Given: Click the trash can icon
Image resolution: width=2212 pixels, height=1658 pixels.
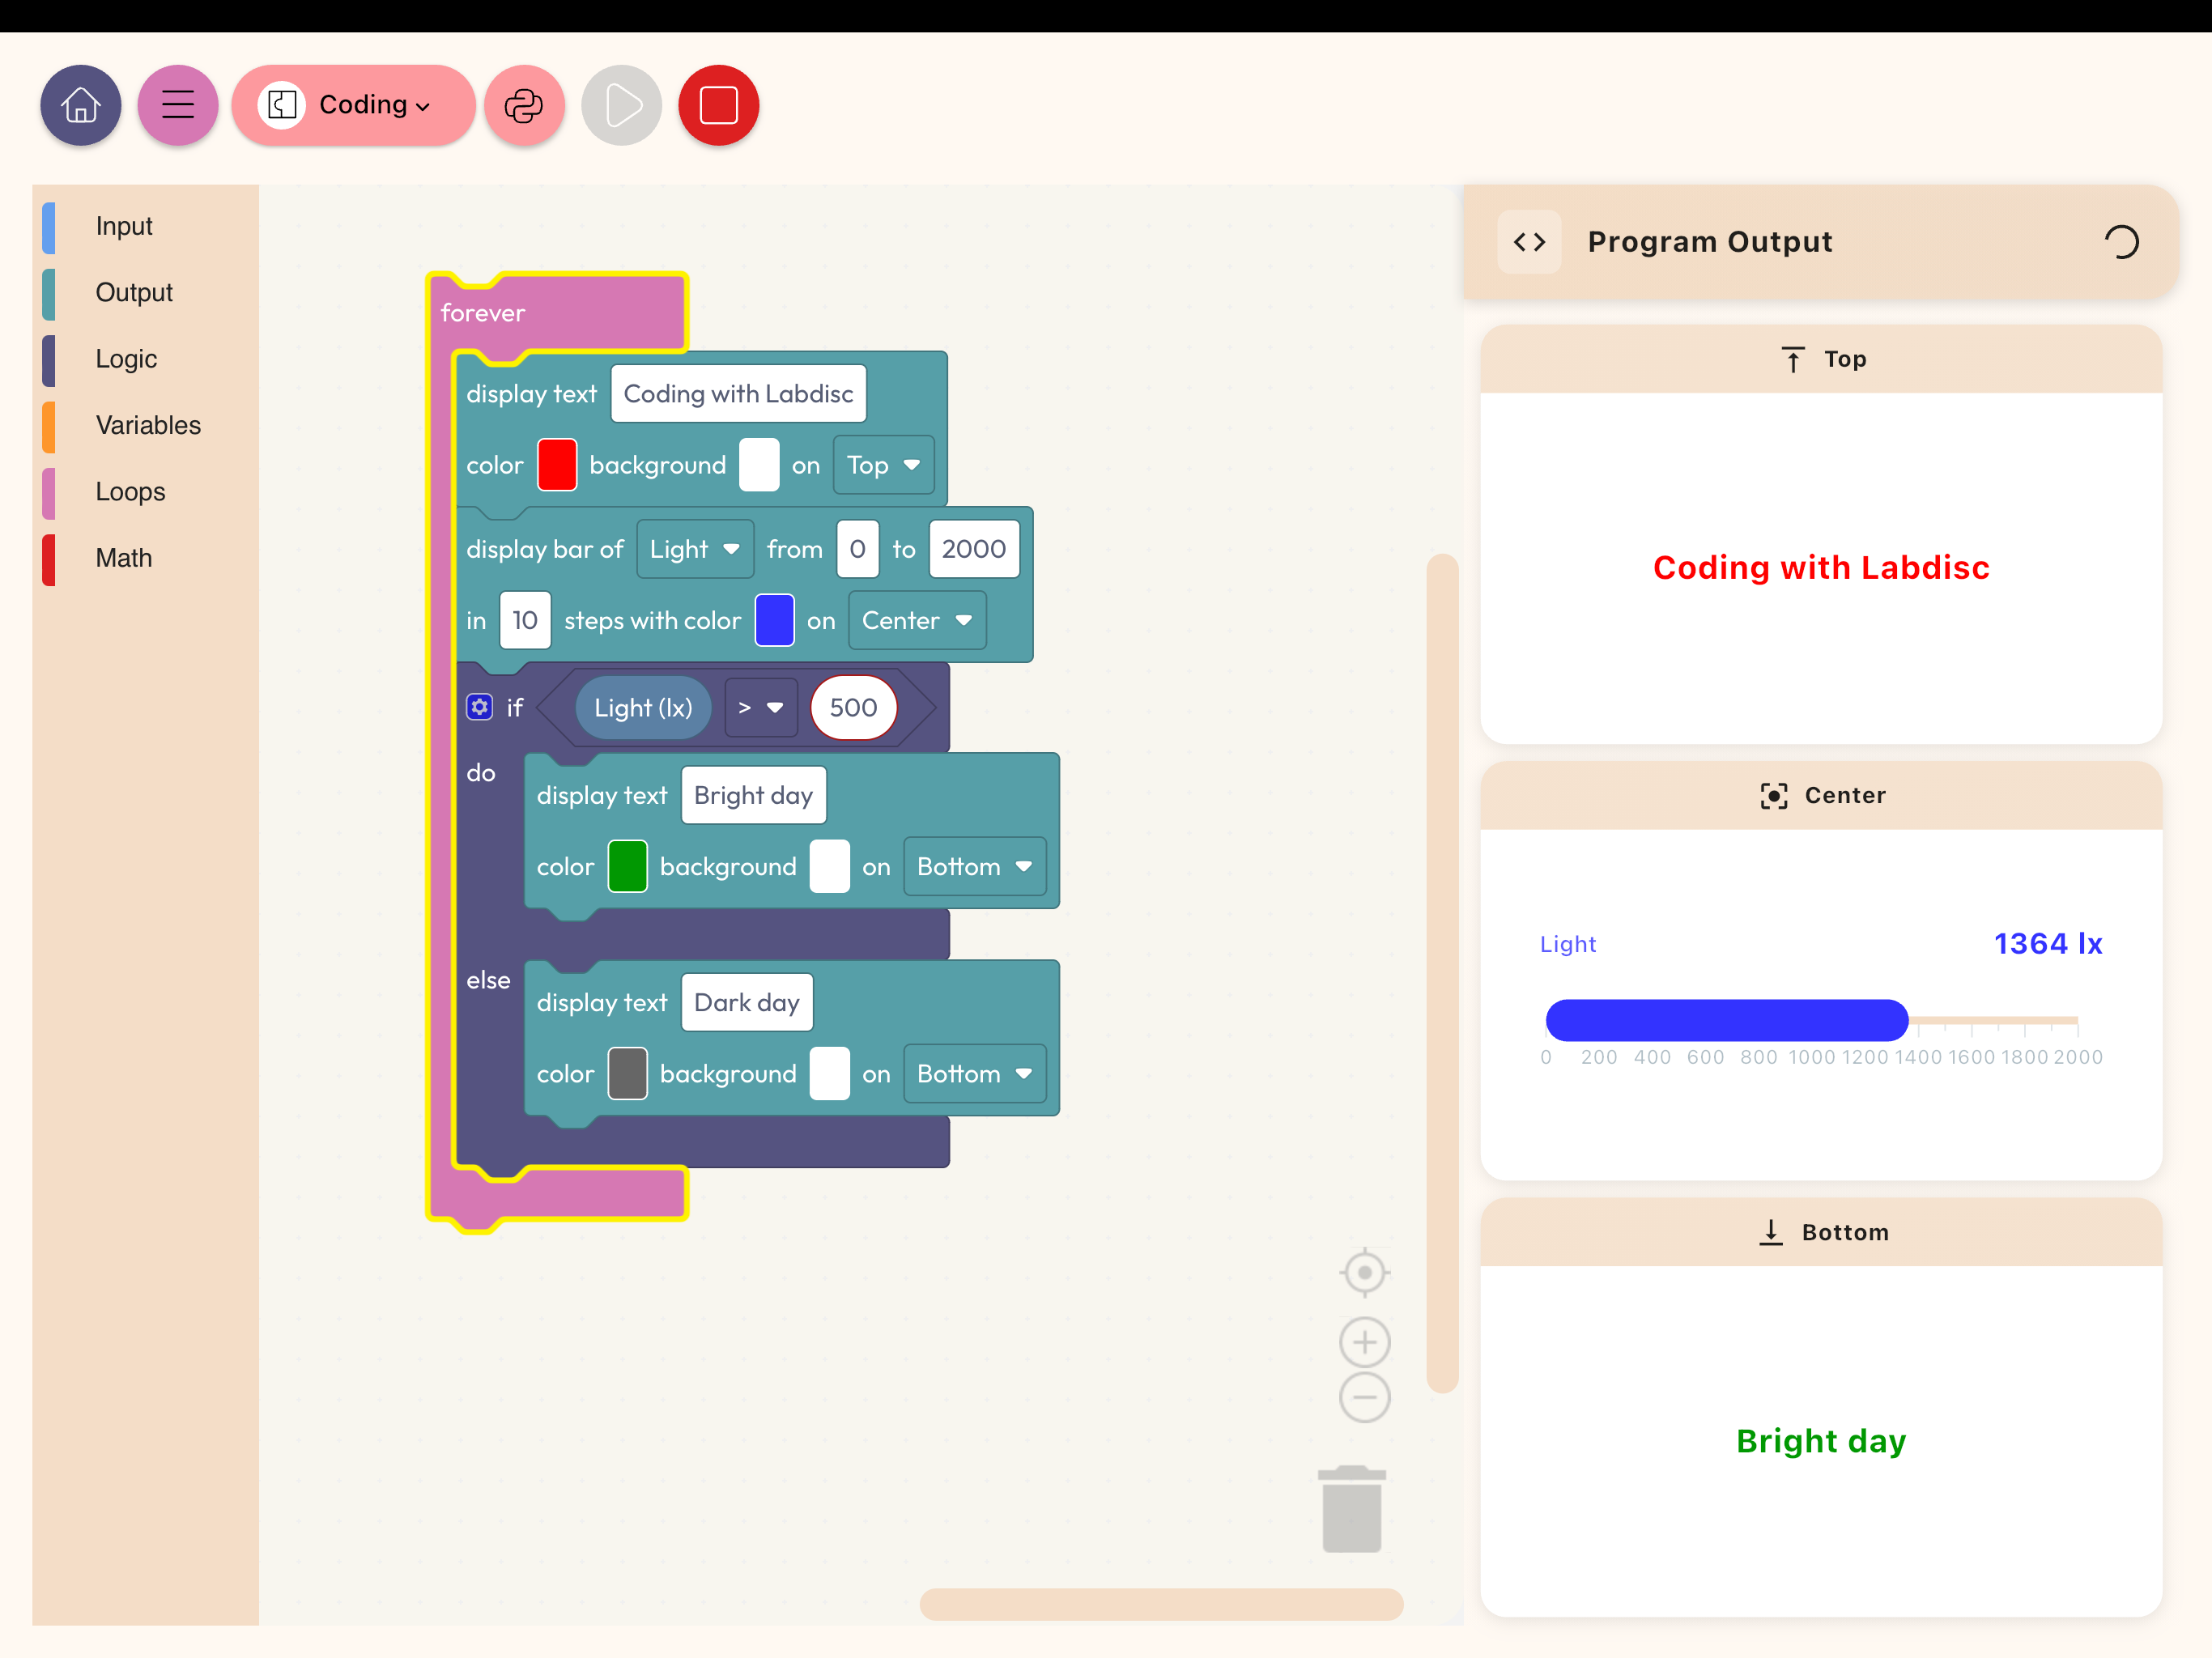Looking at the screenshot, I should 1351,1510.
